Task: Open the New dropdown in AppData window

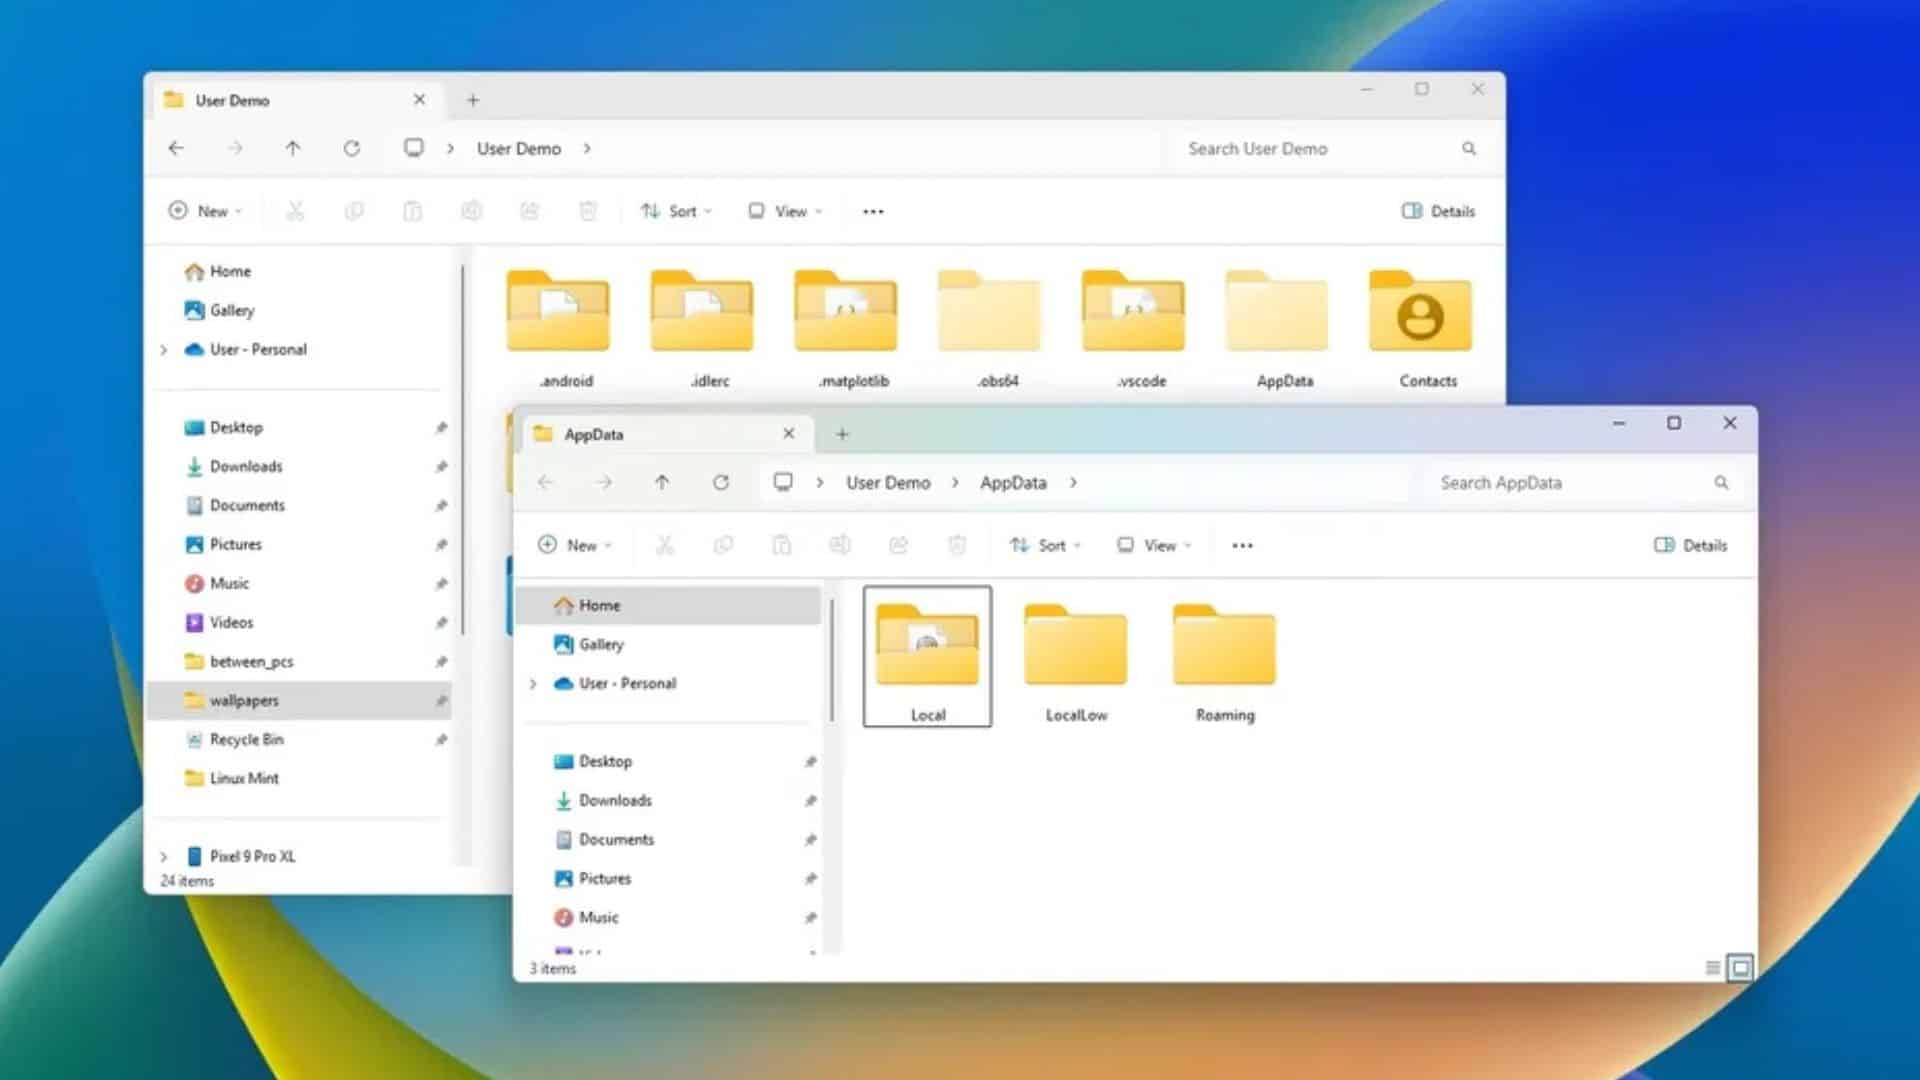Action: (575, 545)
